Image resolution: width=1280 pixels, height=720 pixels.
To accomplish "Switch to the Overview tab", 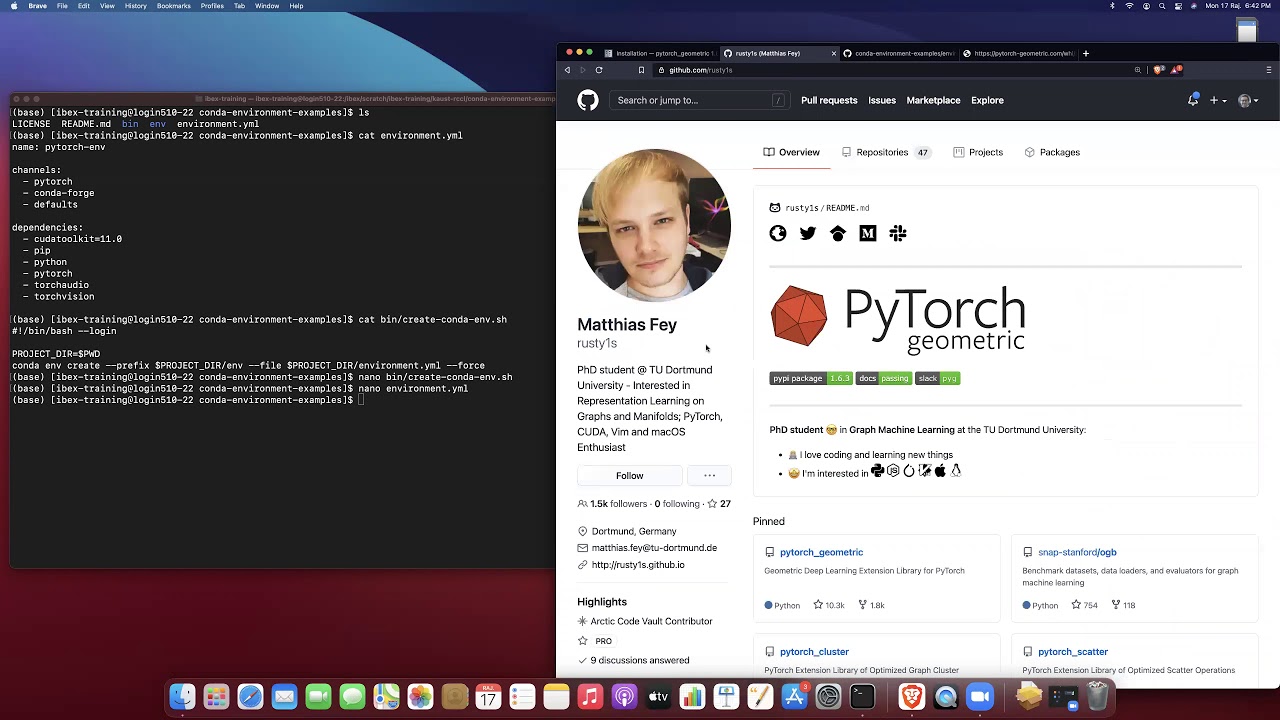I will point(791,152).
